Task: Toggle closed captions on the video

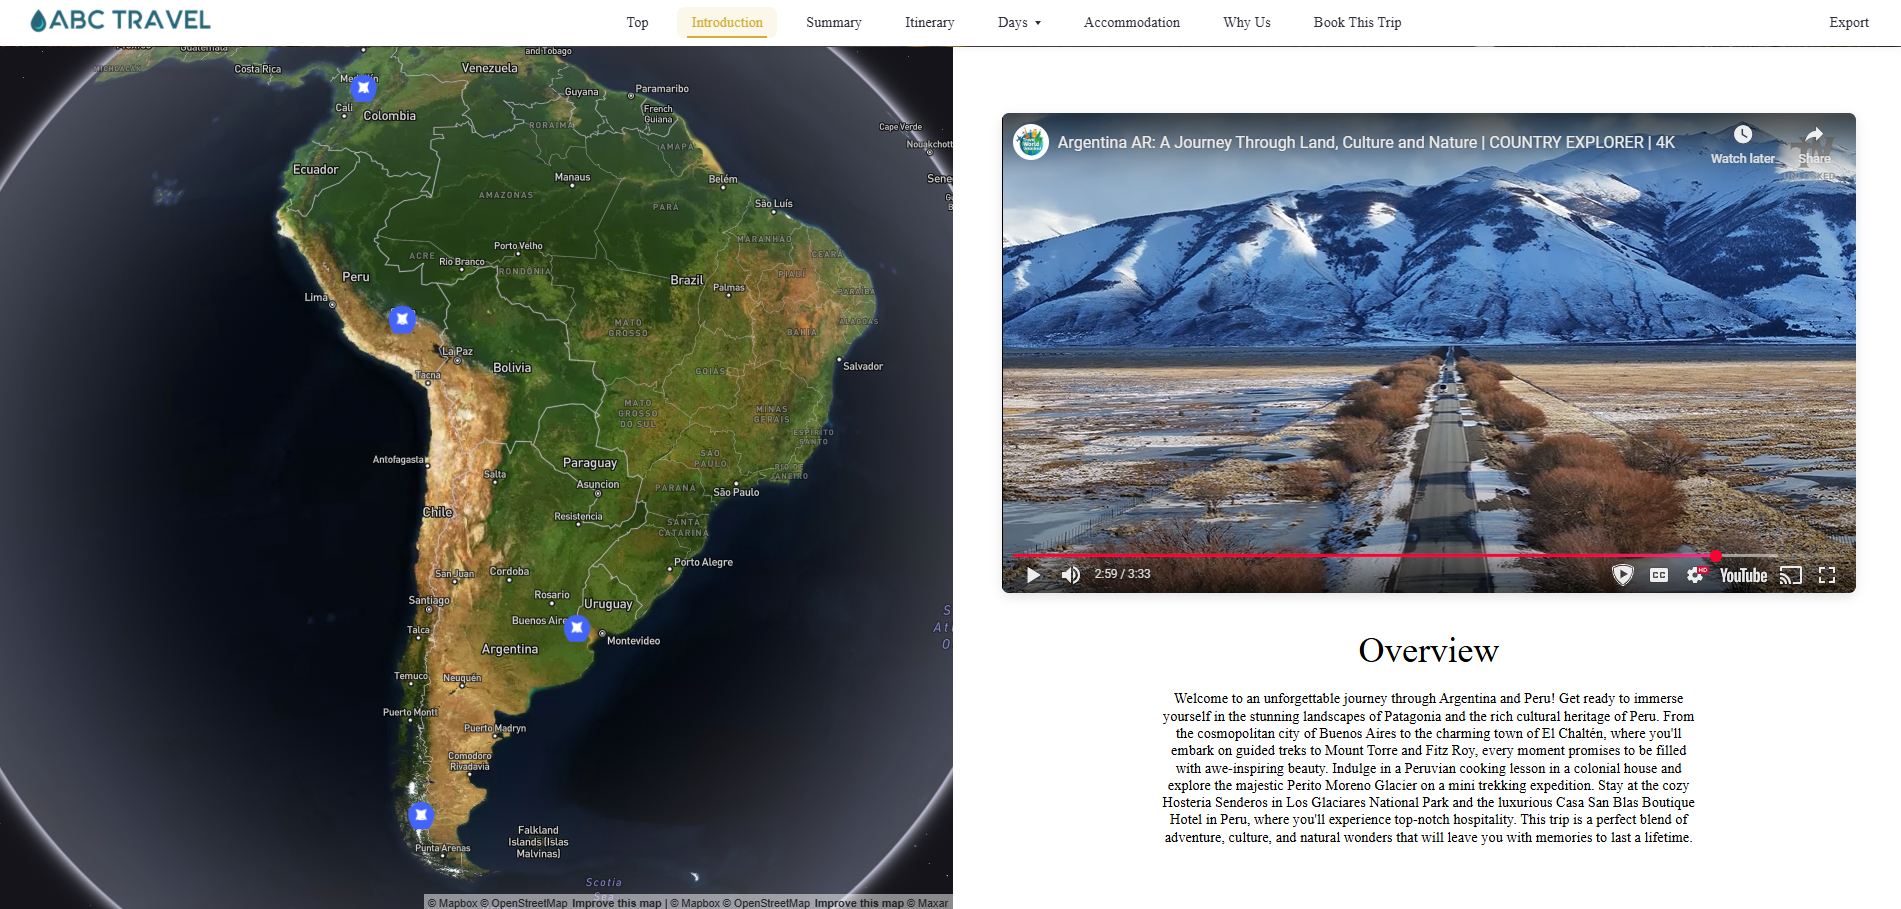Action: 1659,575
